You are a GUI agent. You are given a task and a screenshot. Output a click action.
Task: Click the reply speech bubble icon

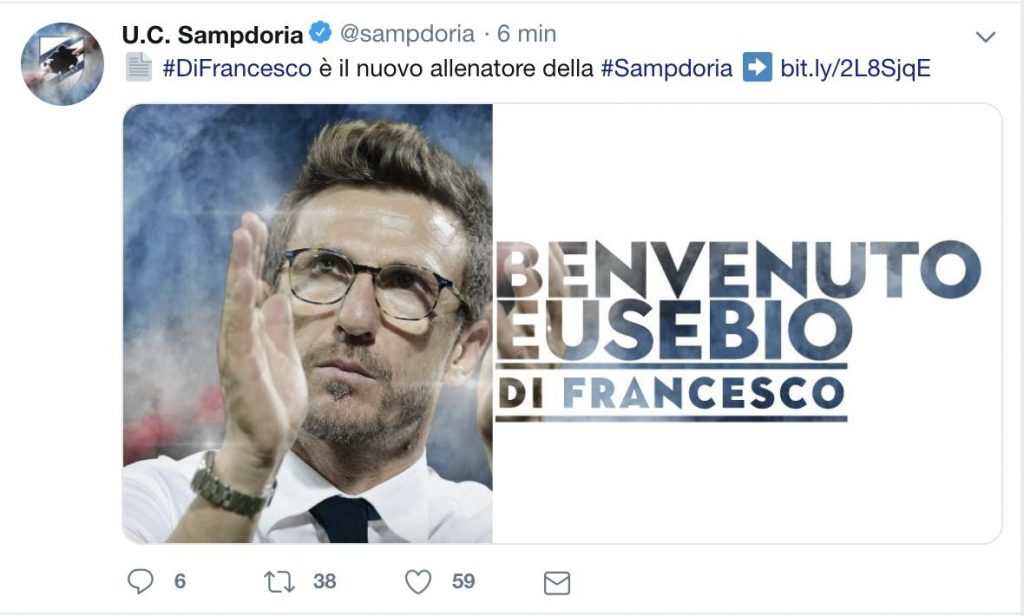[x=140, y=581]
